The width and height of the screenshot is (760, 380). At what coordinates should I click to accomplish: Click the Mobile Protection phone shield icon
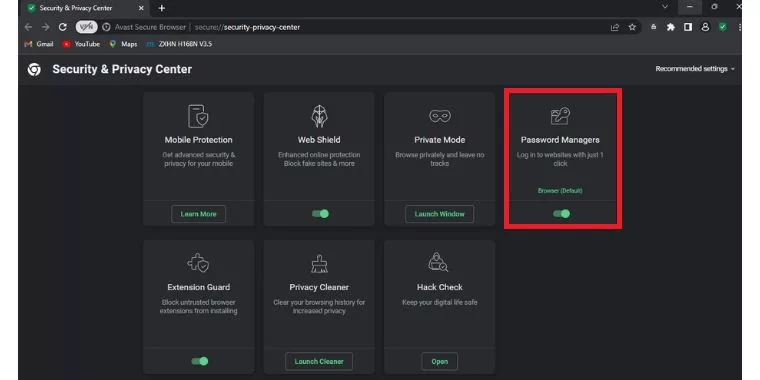click(x=198, y=116)
